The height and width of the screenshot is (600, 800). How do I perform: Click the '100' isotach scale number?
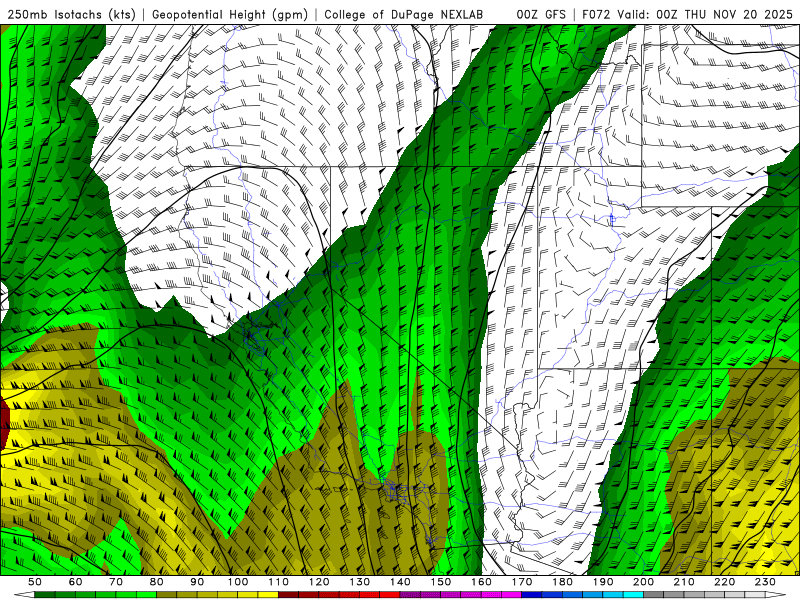[238, 582]
